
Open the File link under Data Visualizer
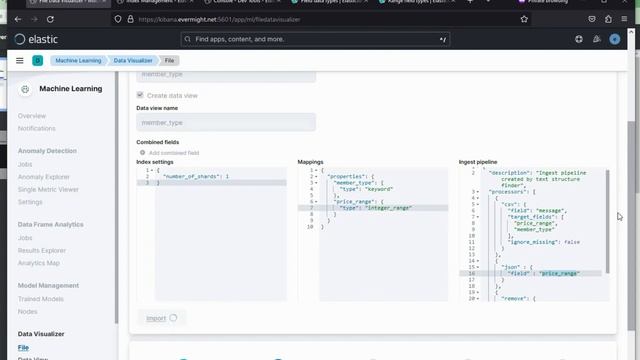tap(23, 348)
